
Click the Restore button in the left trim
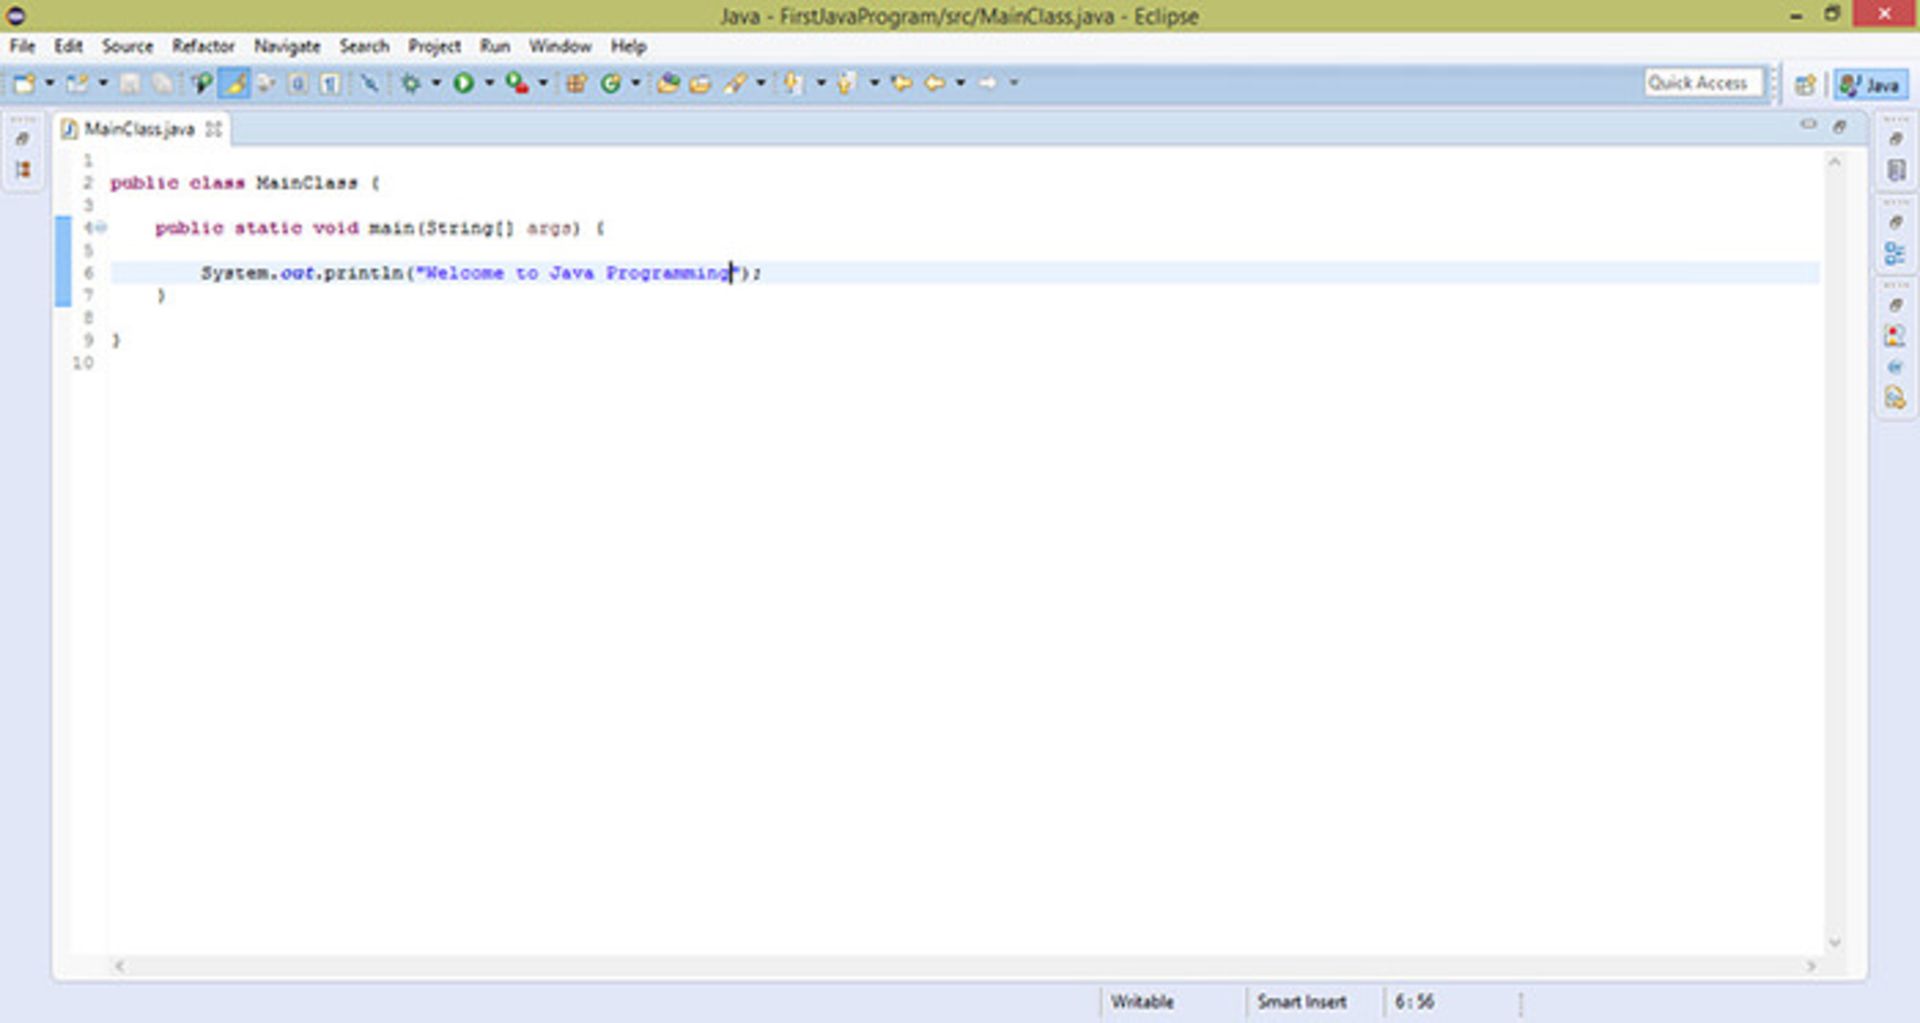[22, 139]
